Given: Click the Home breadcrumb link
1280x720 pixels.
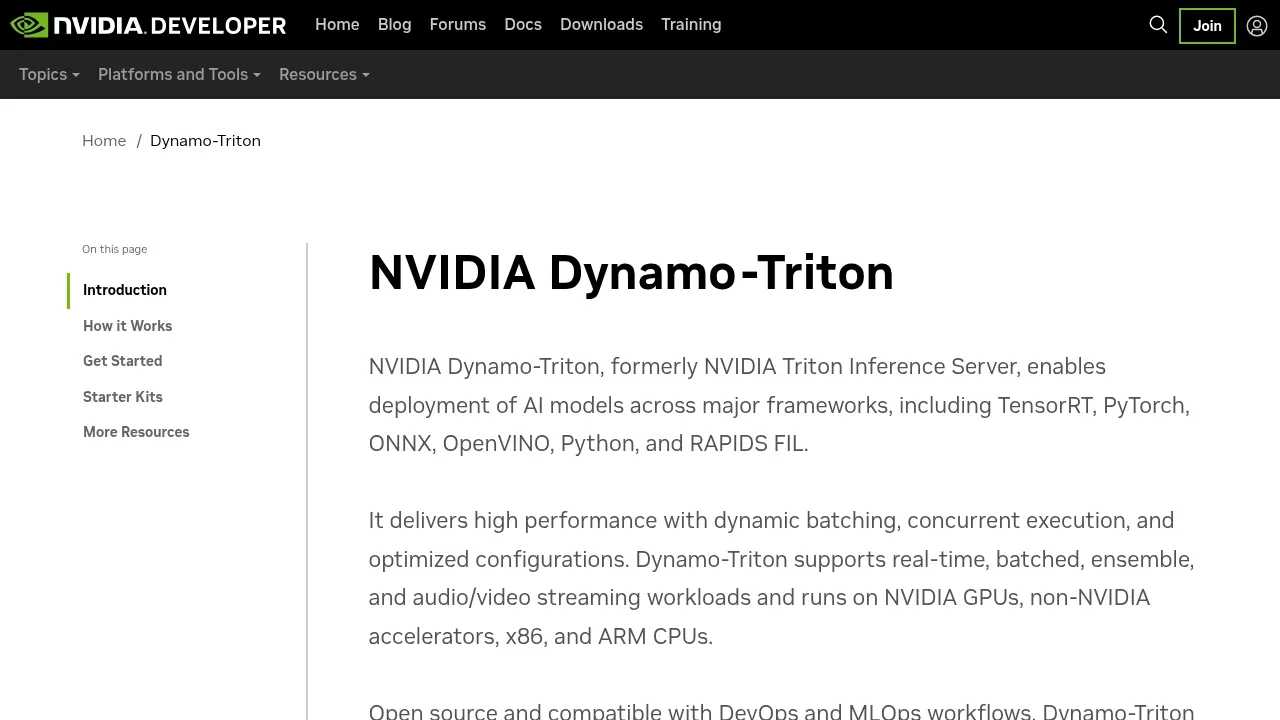Looking at the screenshot, I should pyautogui.click(x=104, y=141).
